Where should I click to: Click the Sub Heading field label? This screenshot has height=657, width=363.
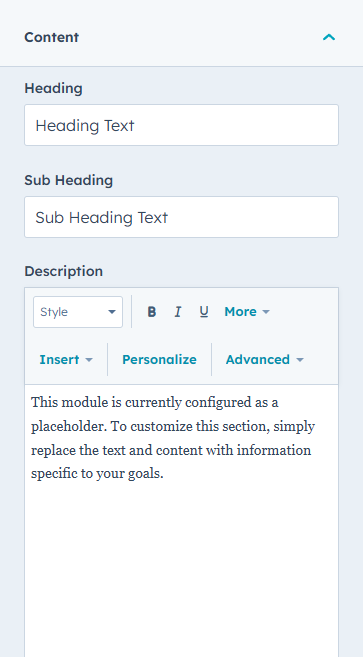tap(69, 180)
